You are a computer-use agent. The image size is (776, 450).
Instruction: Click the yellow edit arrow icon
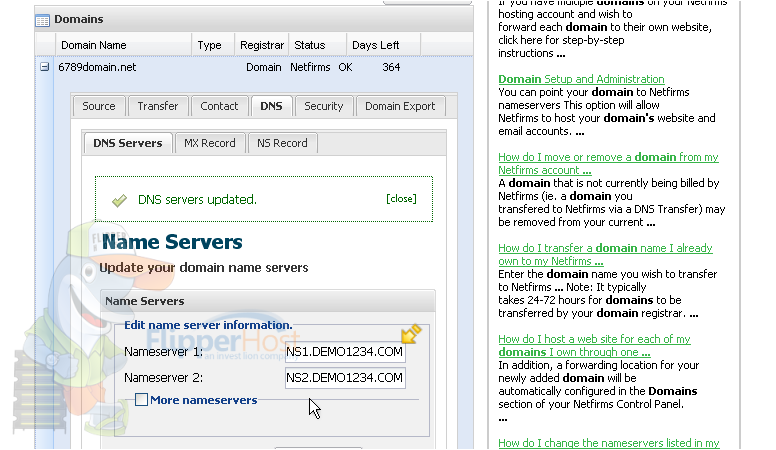click(411, 334)
